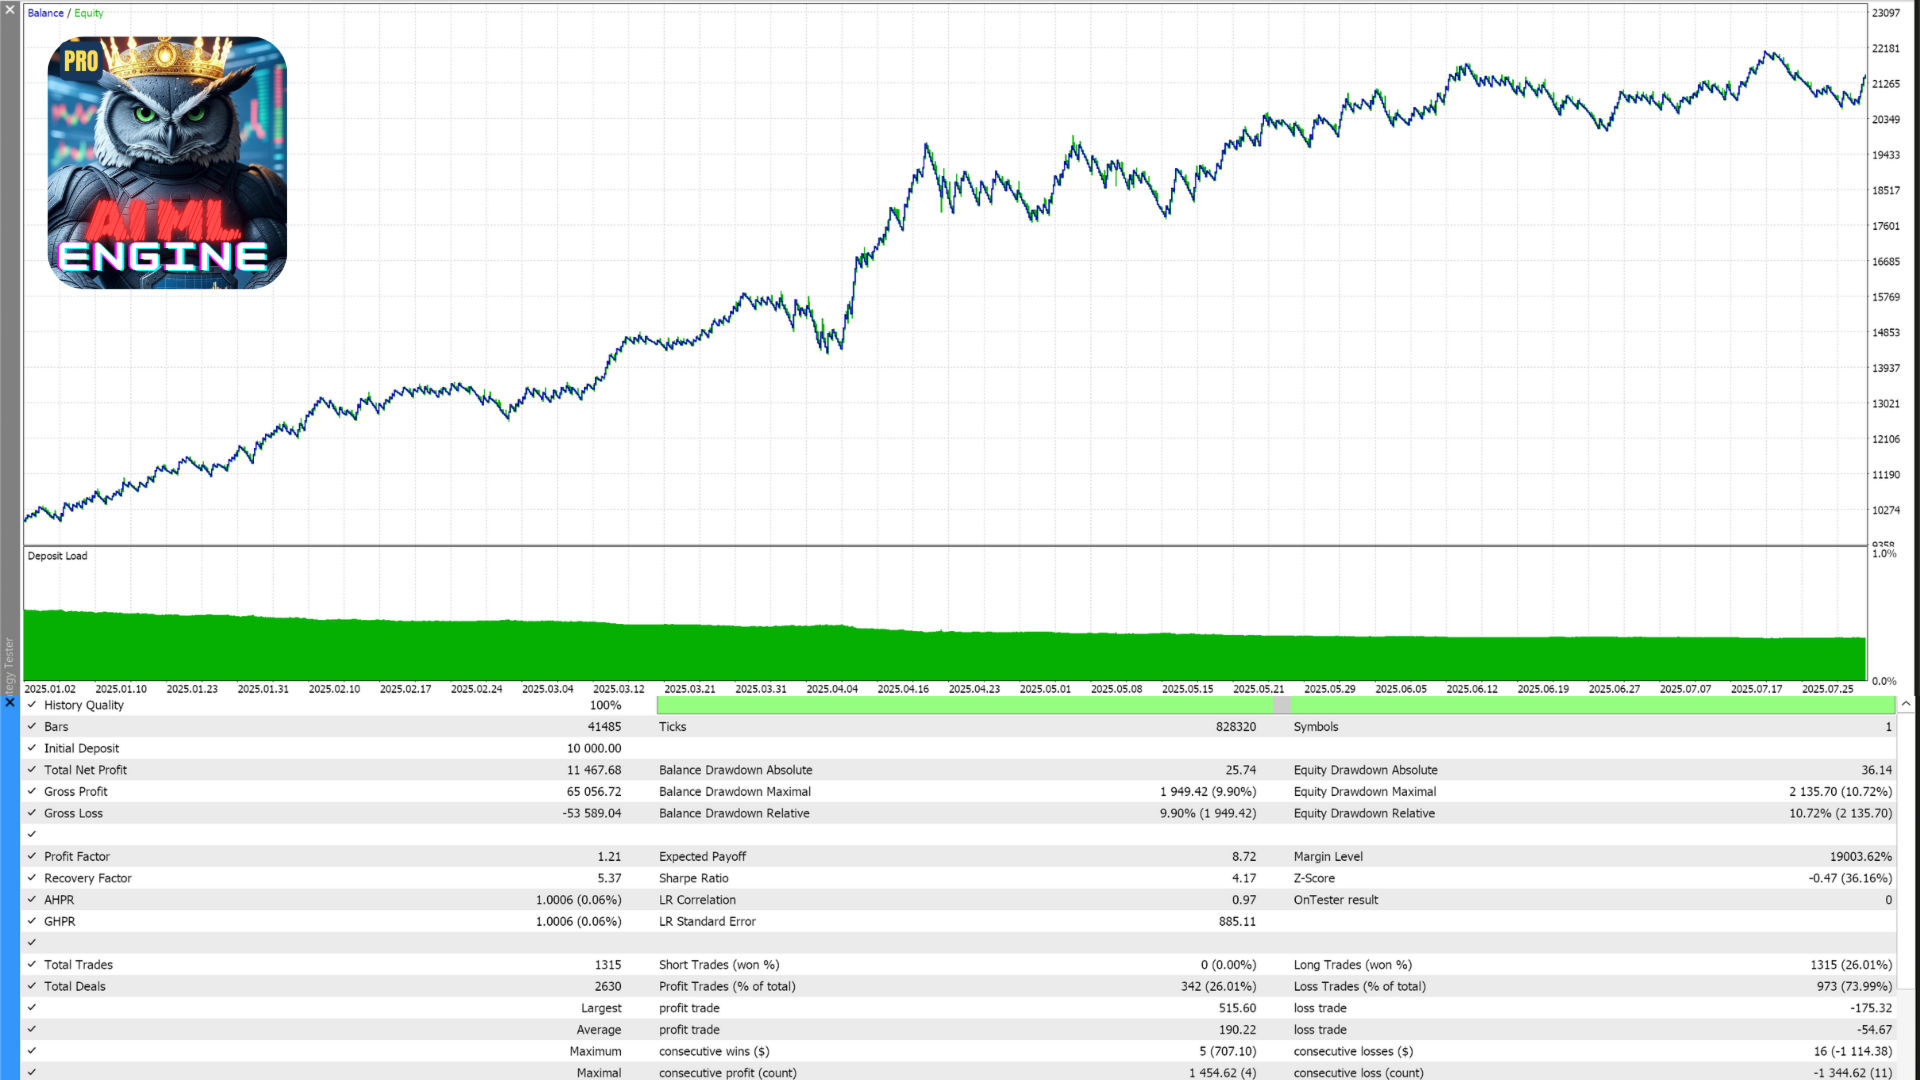
Task: Click the scrollbar up arrow in report
Action: [1906, 705]
